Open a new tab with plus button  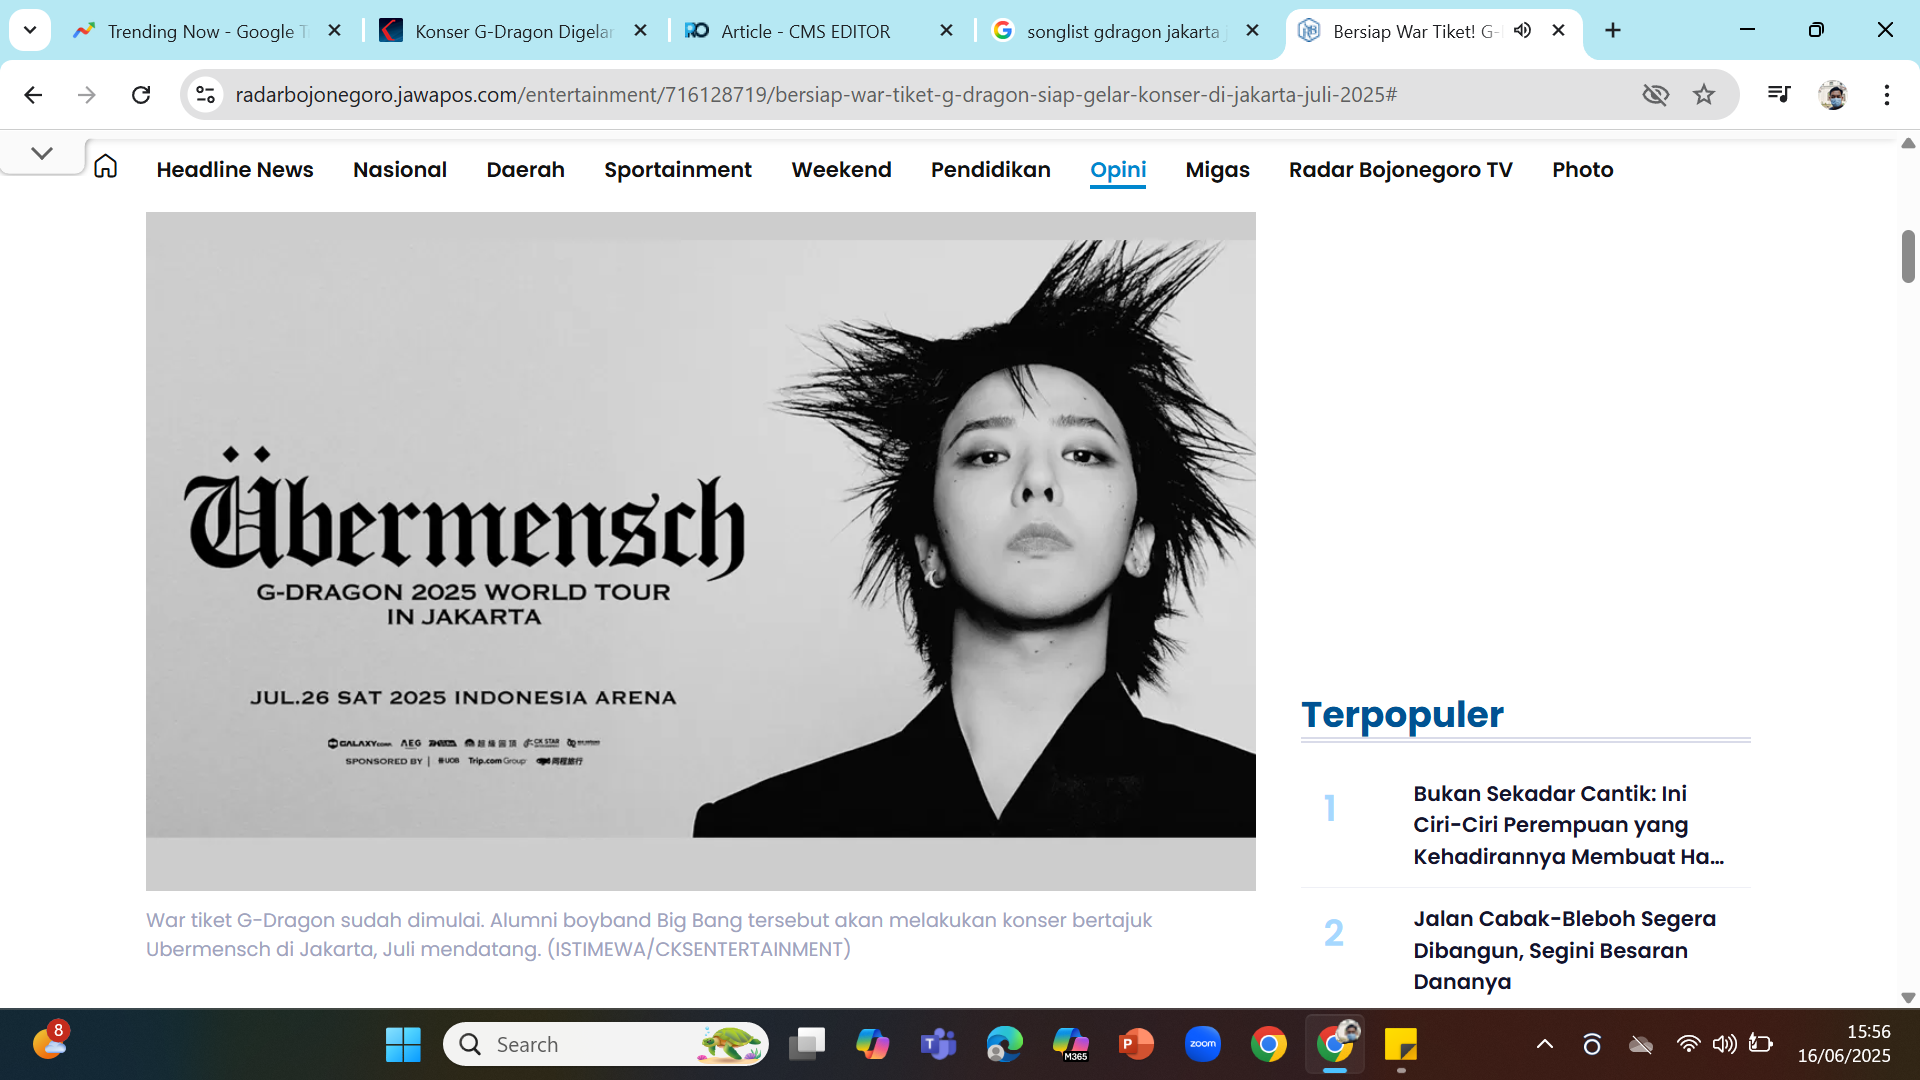(1613, 31)
